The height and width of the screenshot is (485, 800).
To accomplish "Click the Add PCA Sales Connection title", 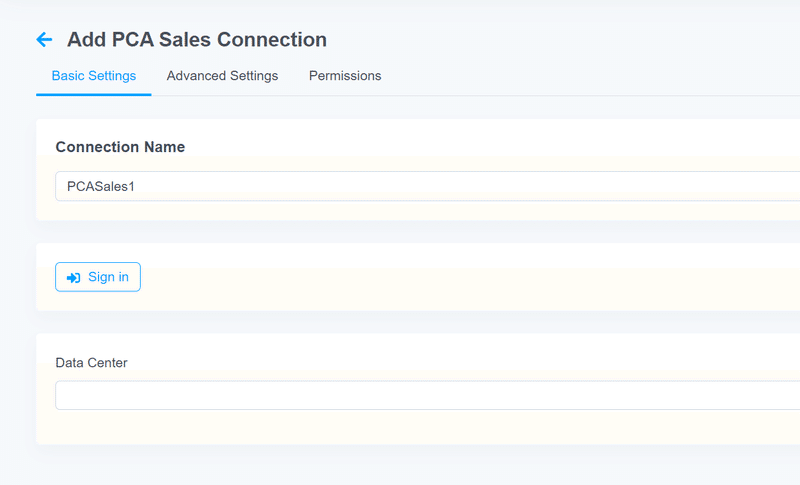I will click(197, 40).
